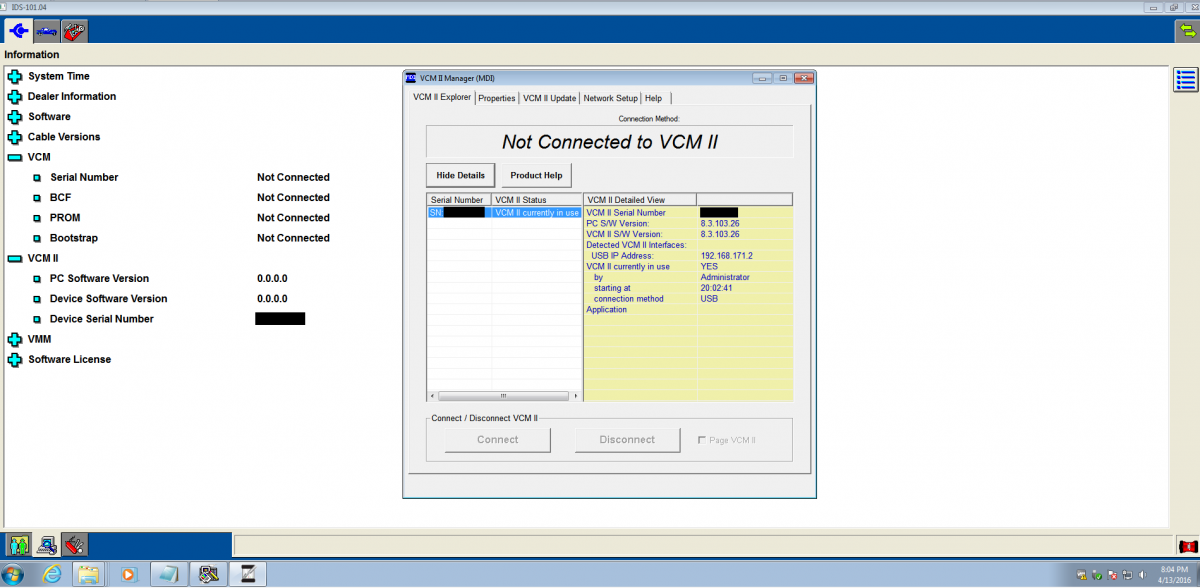Click the Serial Number column header in device list

[459, 200]
